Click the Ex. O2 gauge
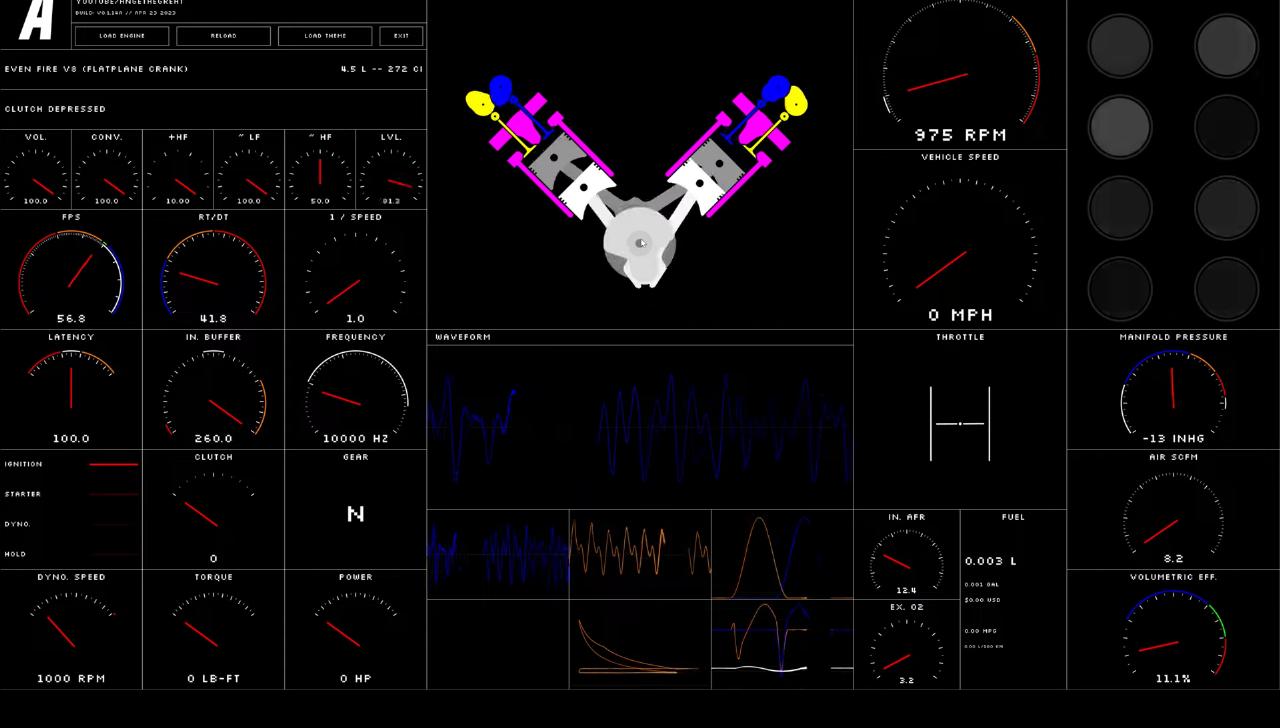The image size is (1280, 728). coord(907,644)
